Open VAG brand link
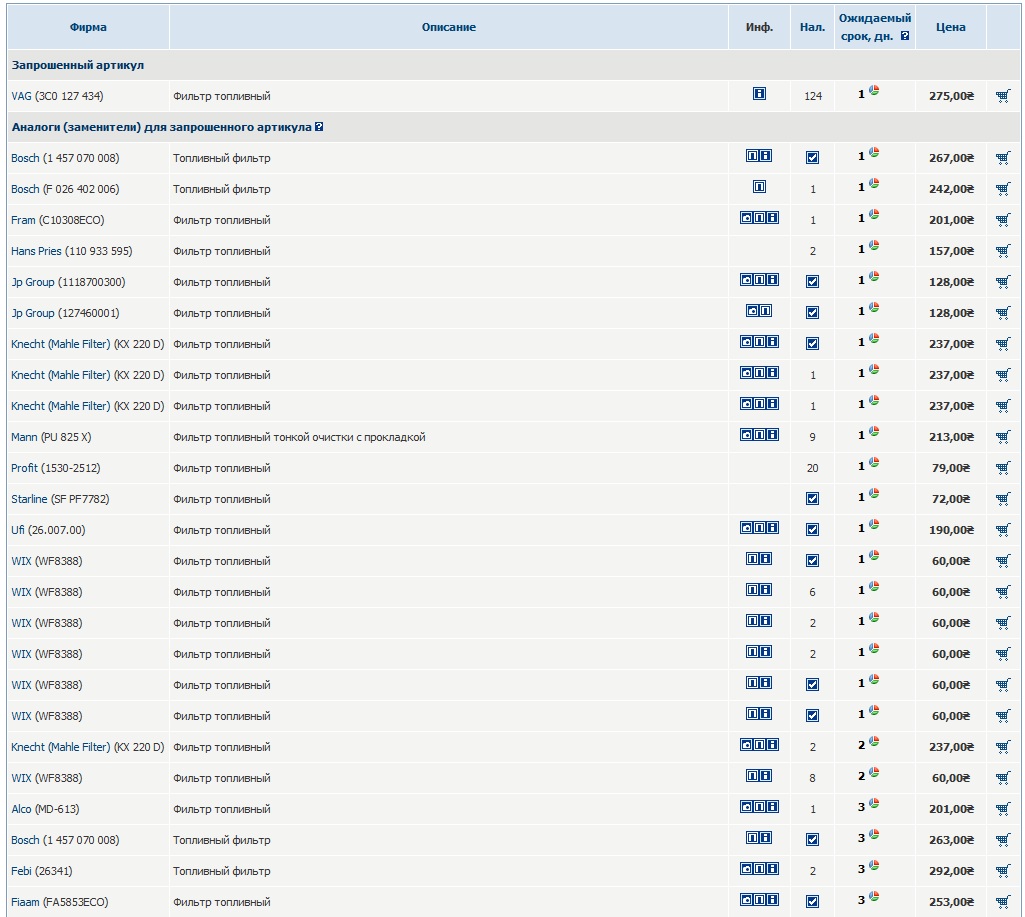This screenshot has height=917, width=1025. point(21,96)
